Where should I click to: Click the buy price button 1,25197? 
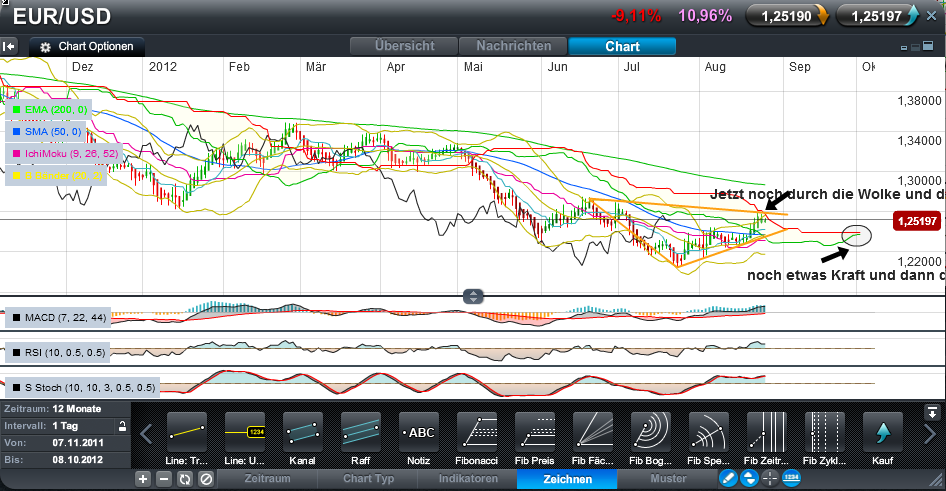[878, 16]
